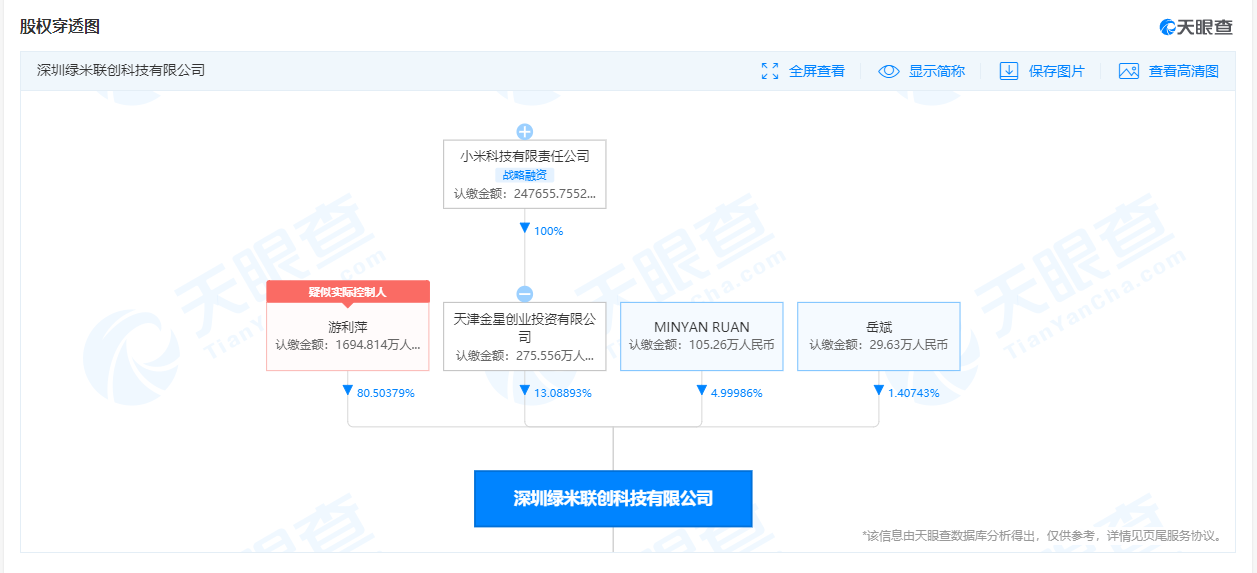Click the company name in the chart header bar
The height and width of the screenshot is (573, 1257).
pyautogui.click(x=121, y=71)
